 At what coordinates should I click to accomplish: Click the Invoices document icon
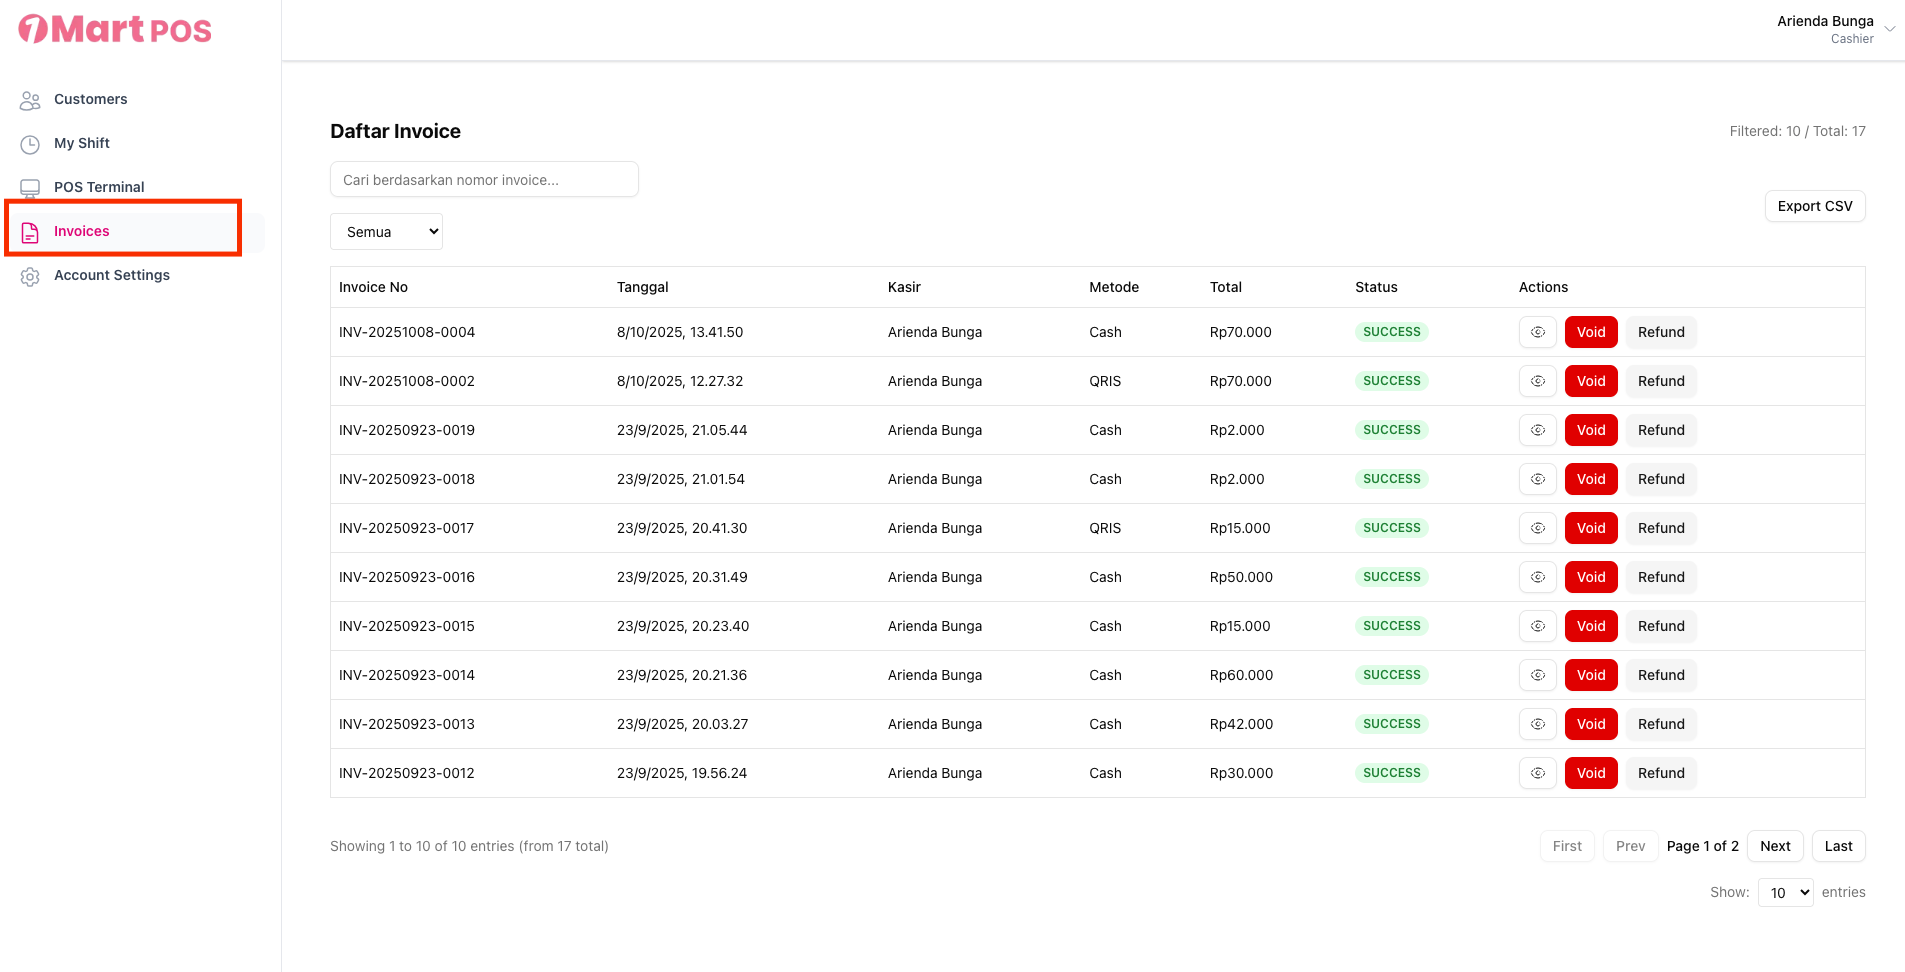coord(30,232)
